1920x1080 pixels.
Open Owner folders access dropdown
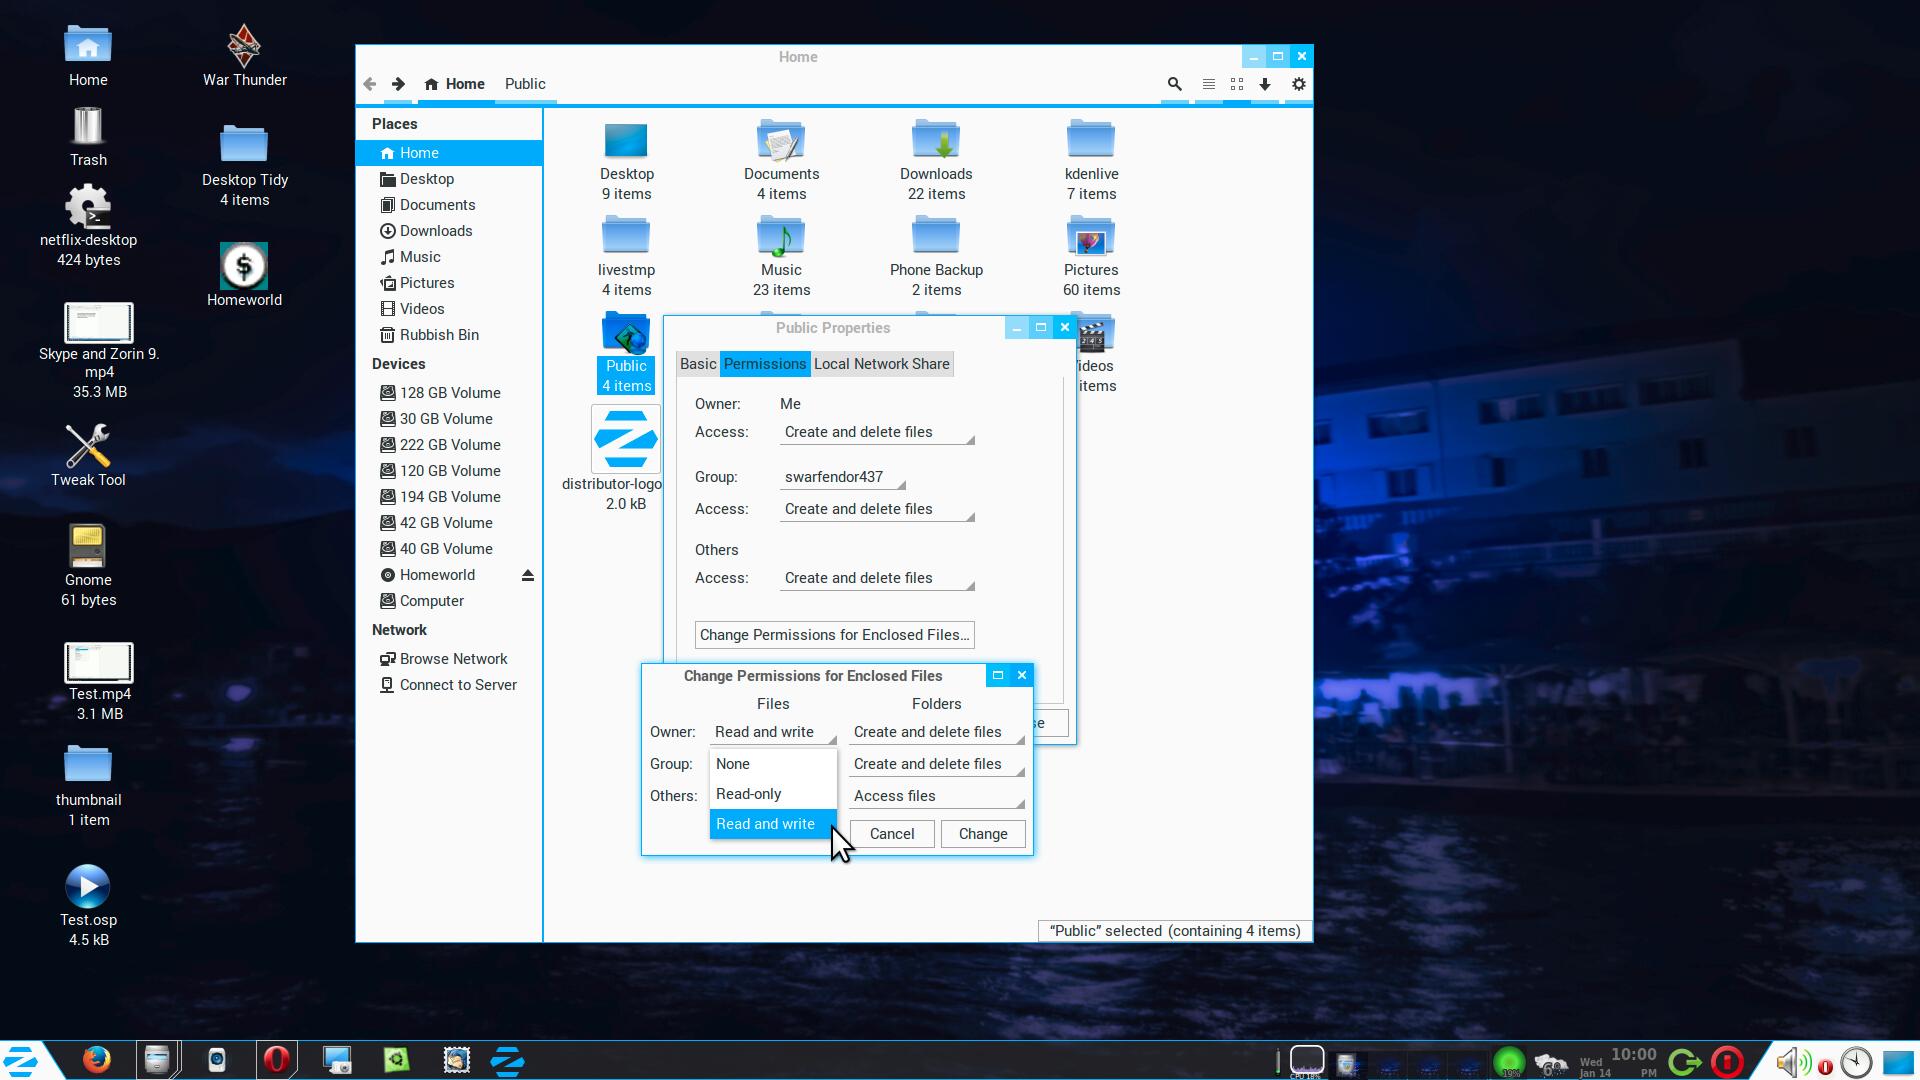pos(937,732)
